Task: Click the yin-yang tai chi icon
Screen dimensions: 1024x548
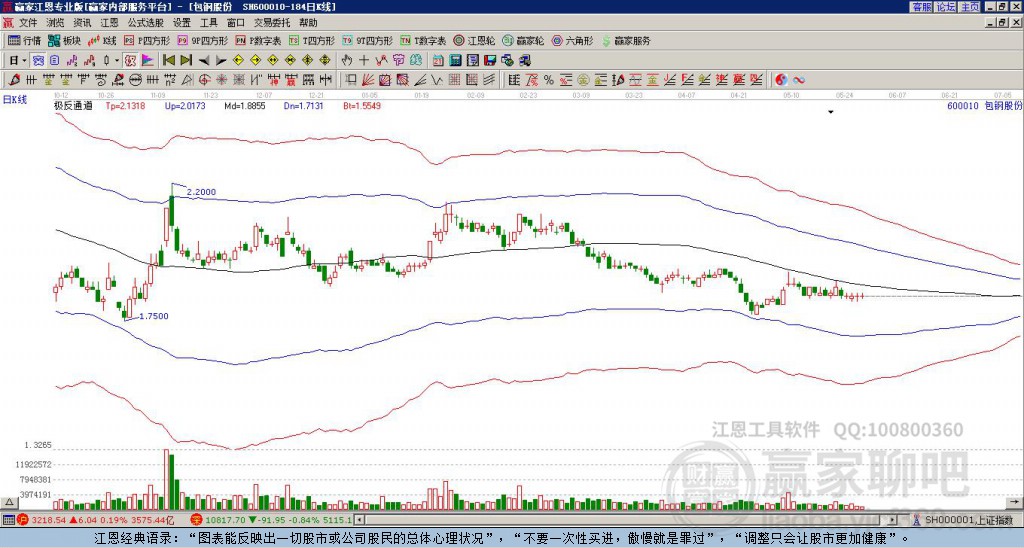Action: [781, 80]
